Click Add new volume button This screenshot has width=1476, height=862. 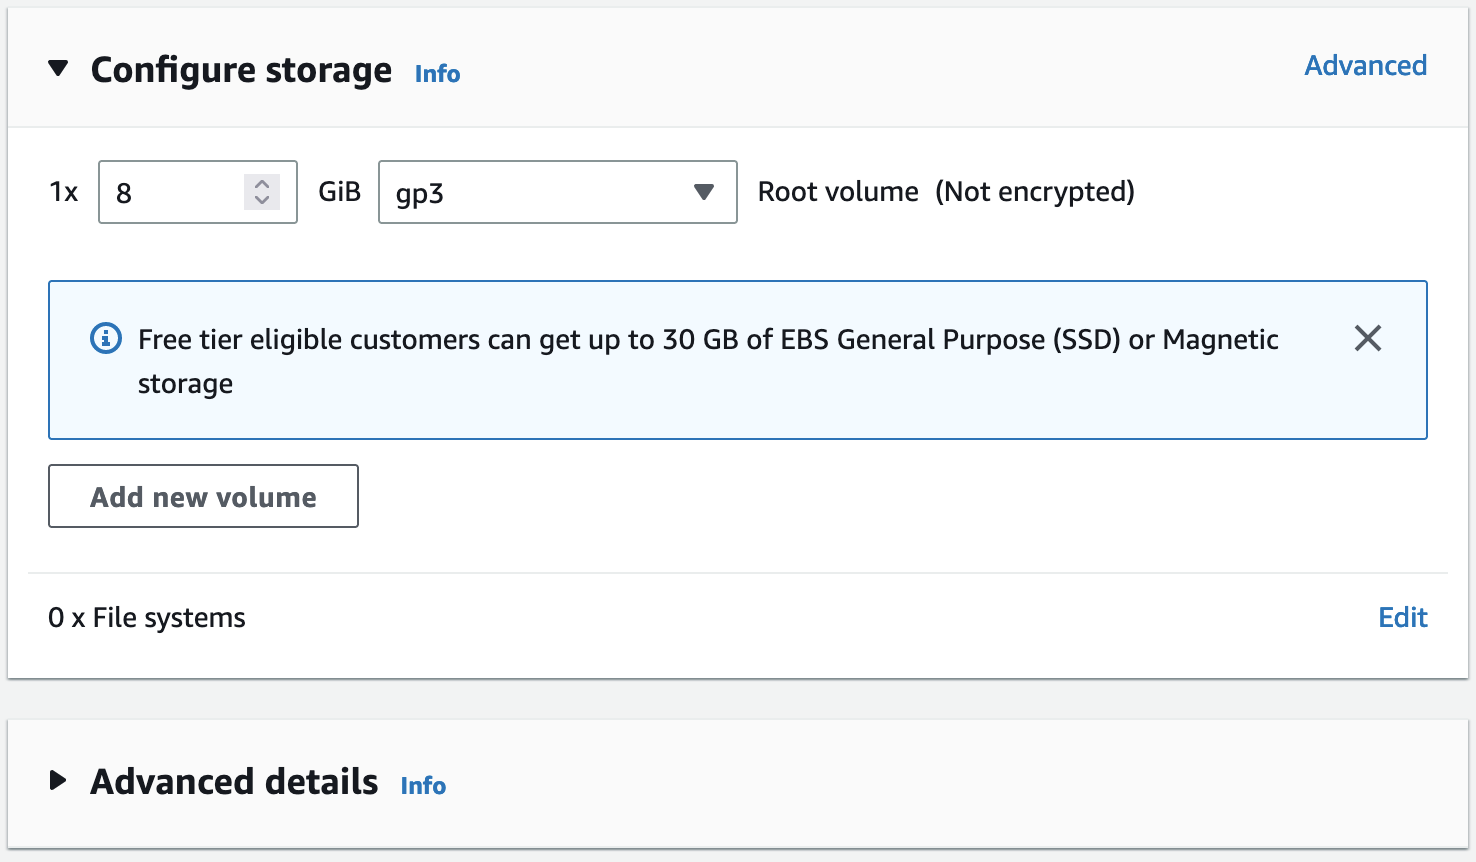click(x=203, y=496)
